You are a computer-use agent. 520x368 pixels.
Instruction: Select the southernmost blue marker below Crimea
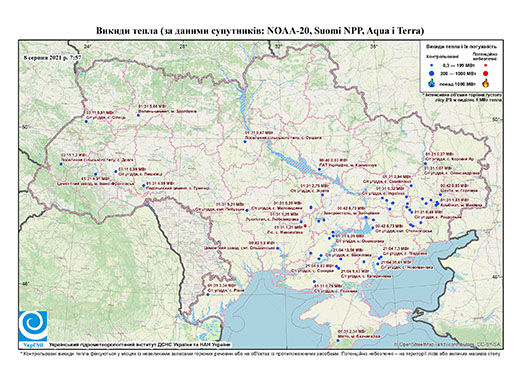pyautogui.click(x=338, y=340)
